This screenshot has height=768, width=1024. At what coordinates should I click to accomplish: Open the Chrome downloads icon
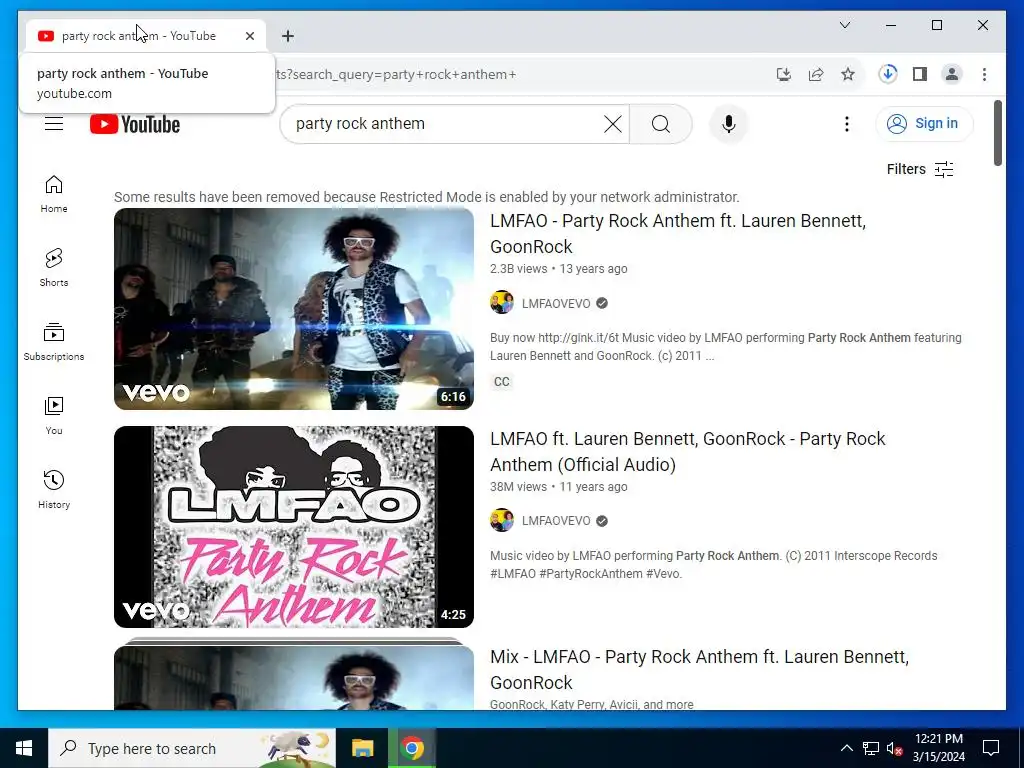[888, 74]
